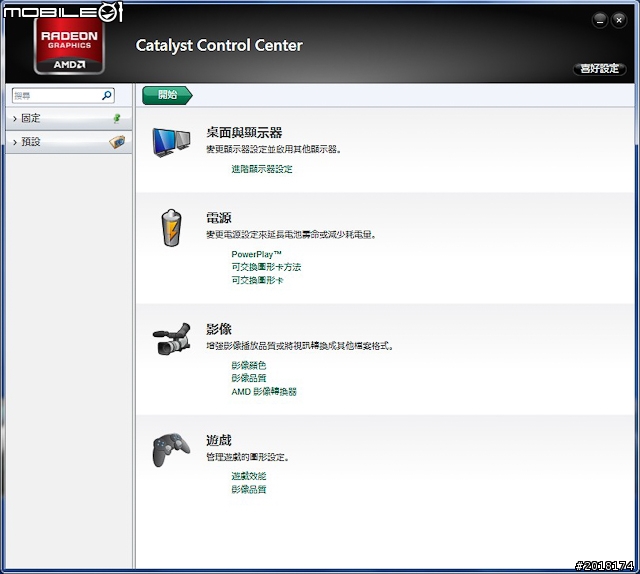The height and width of the screenshot is (574, 640).
Task: Open the 喜好設定 preferences button
Action: click(x=600, y=69)
